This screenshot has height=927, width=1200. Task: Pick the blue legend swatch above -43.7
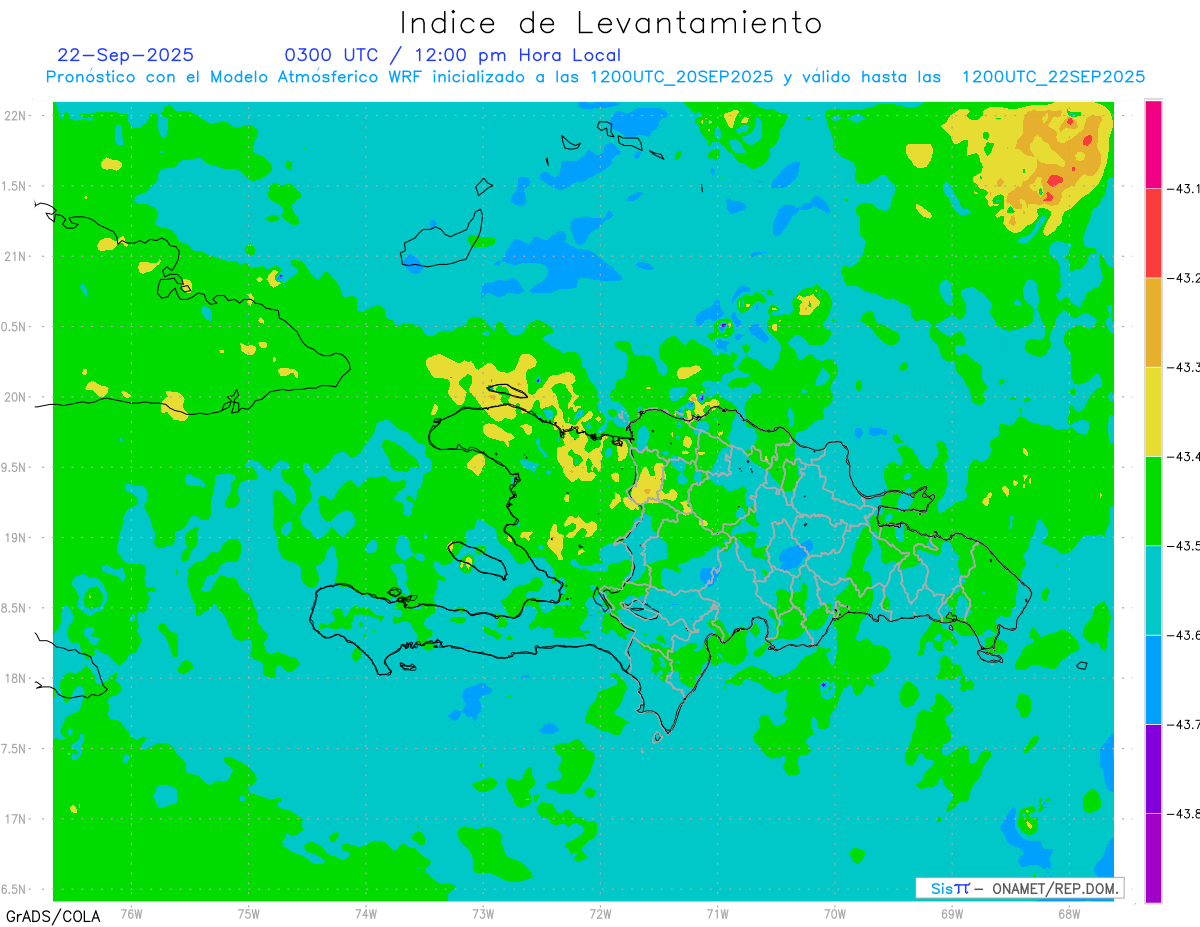1153,679
